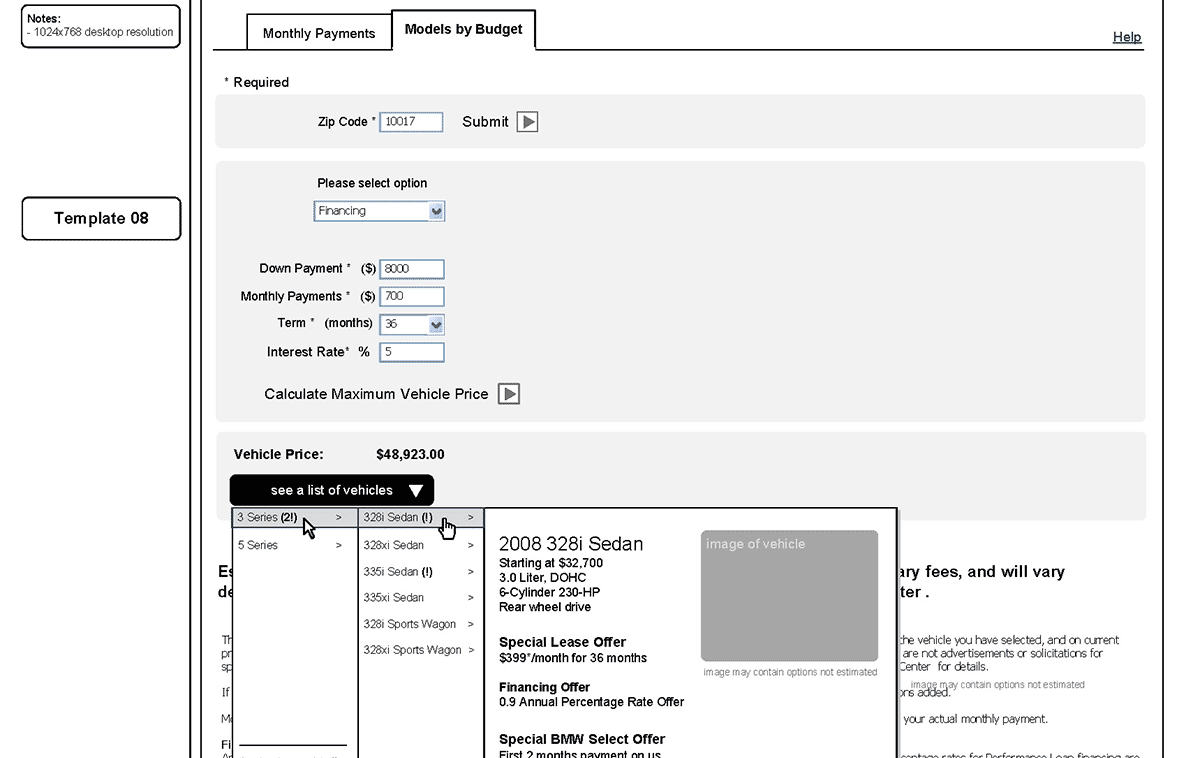
Task: Click in the Zip Code field
Action: point(411,122)
